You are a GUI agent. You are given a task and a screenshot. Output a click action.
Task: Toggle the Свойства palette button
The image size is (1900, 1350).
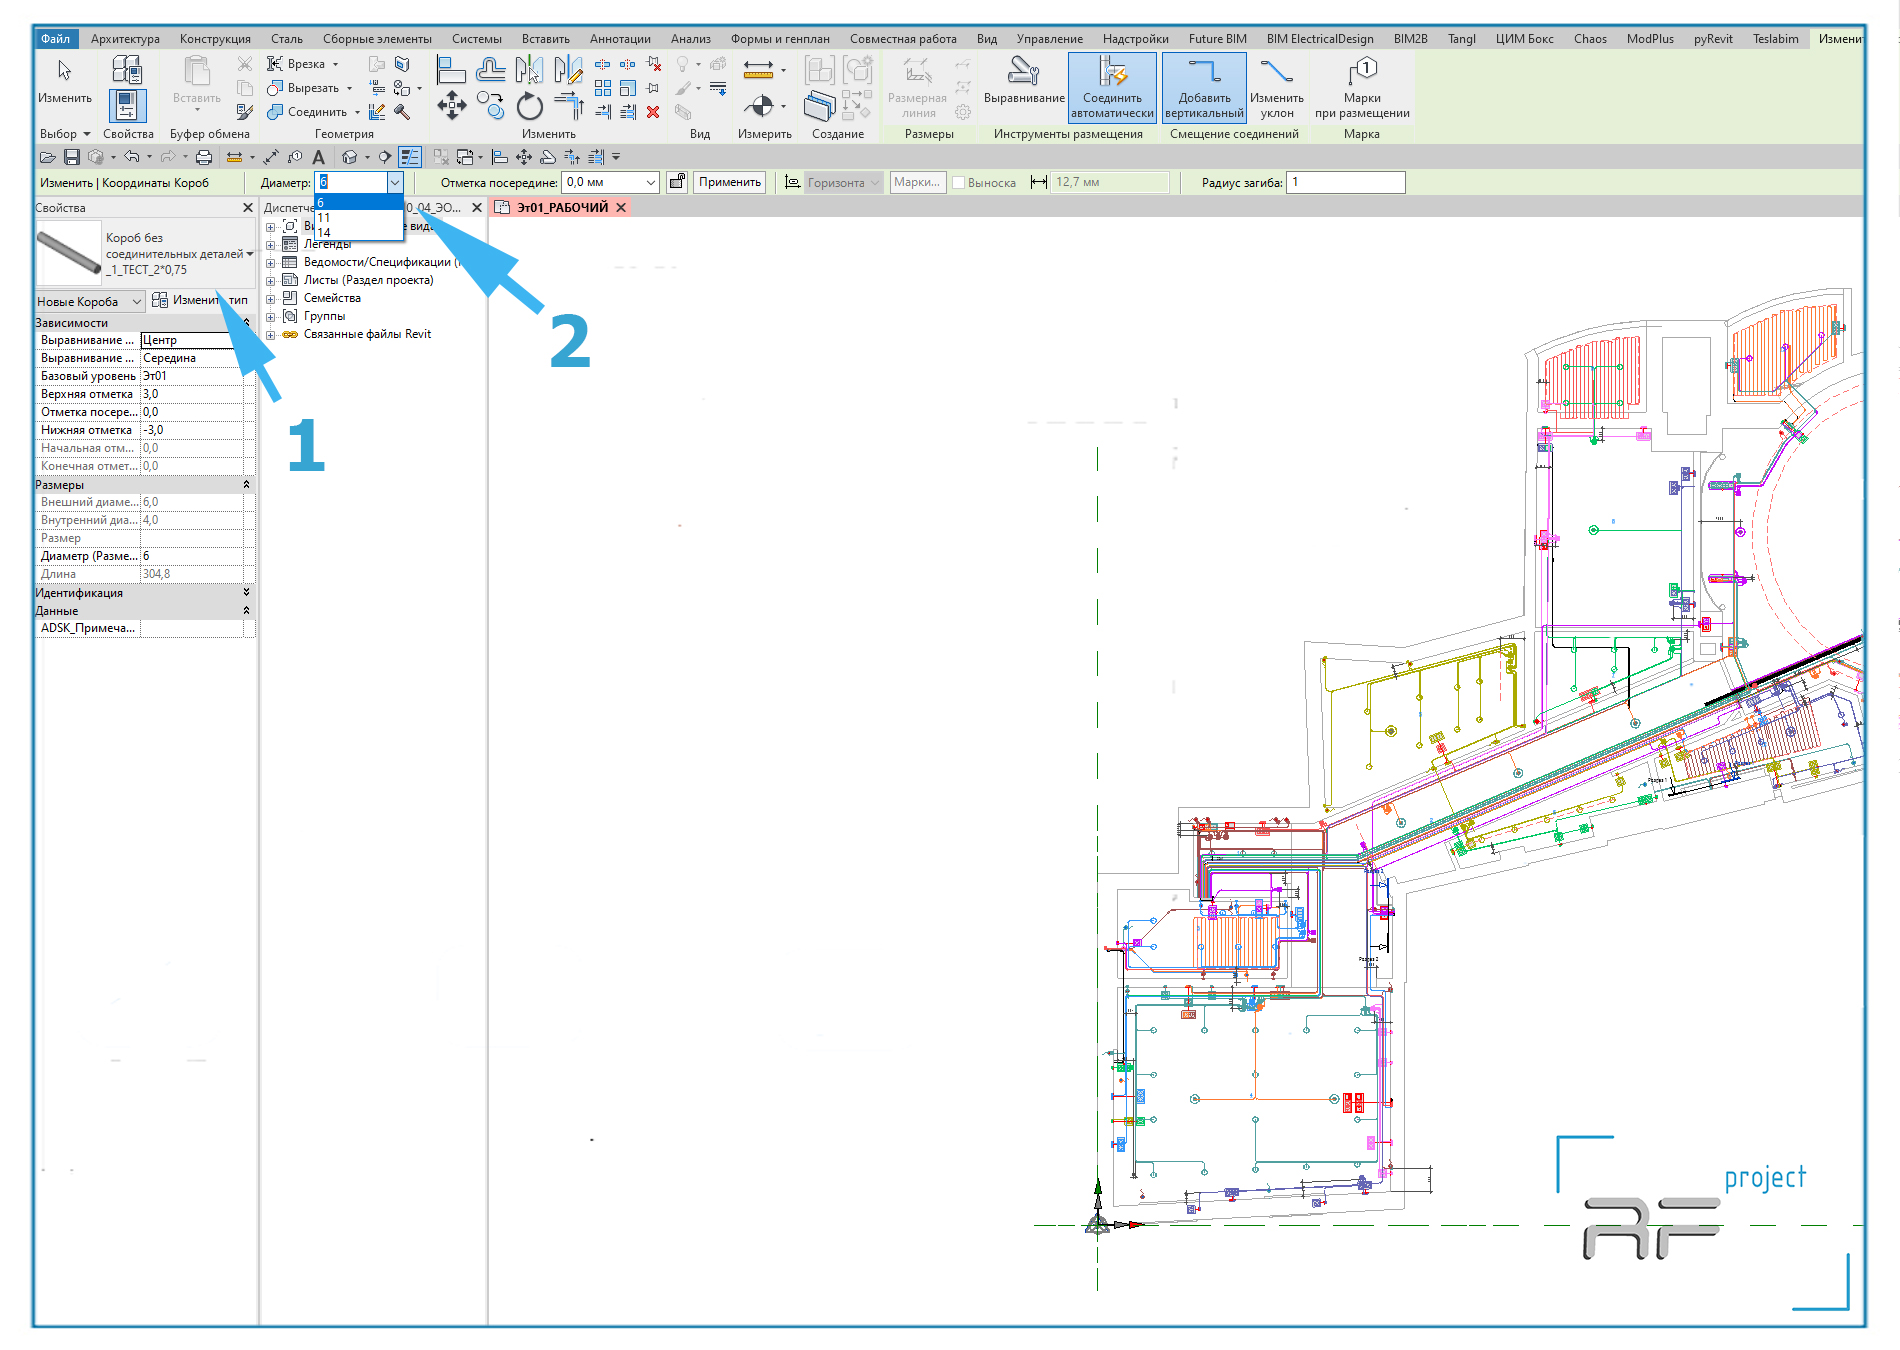point(127,106)
